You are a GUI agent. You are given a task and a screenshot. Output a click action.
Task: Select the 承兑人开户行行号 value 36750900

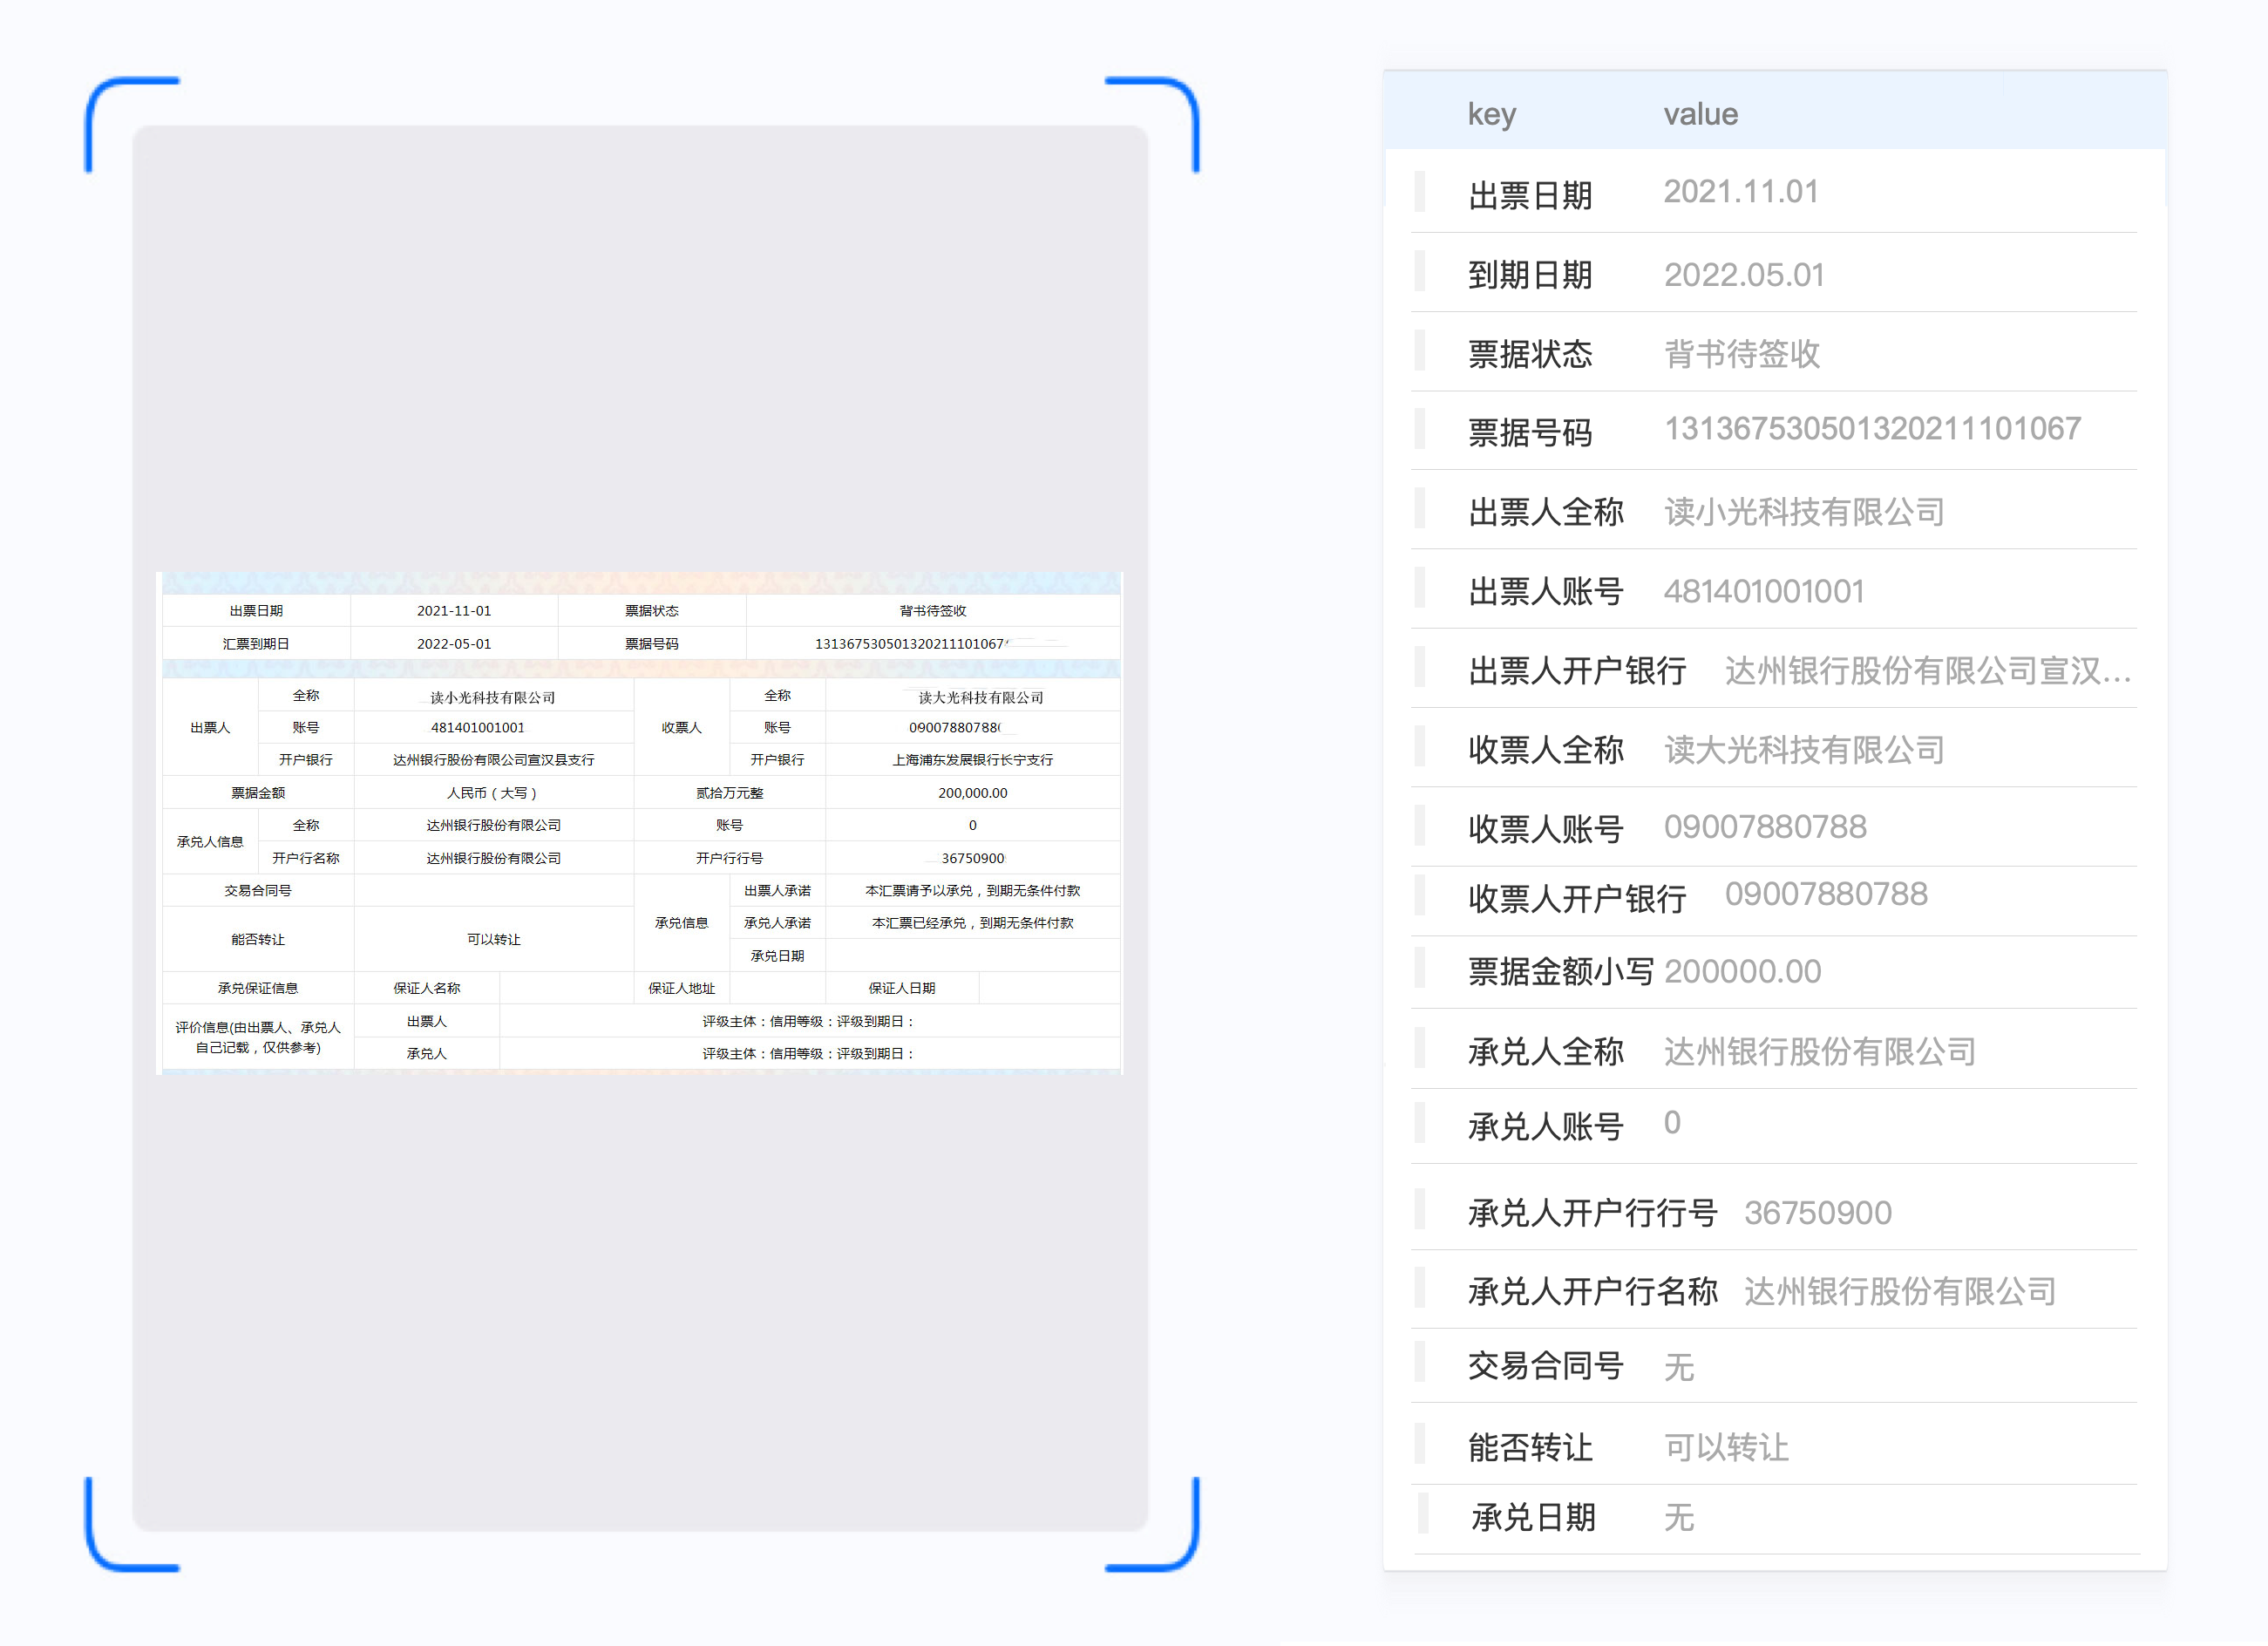point(1818,1213)
